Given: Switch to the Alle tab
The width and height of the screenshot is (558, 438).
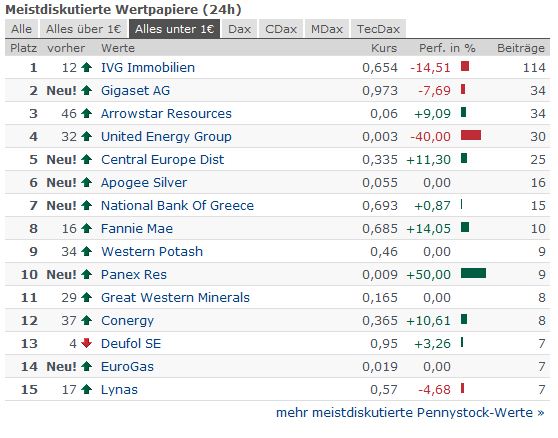Looking at the screenshot, I should [x=21, y=29].
